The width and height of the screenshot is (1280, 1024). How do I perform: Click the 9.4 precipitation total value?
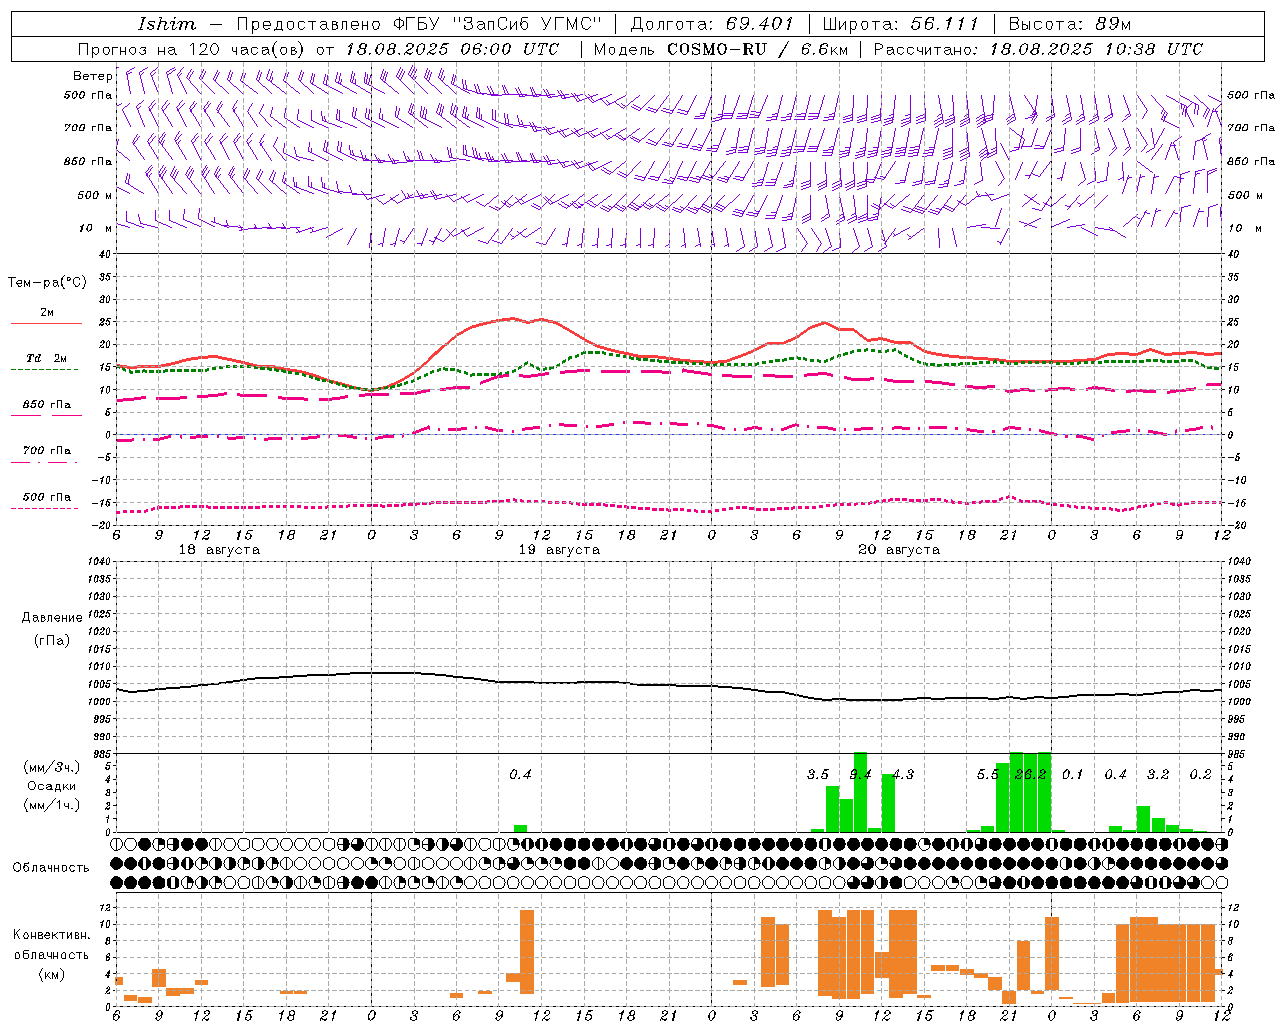pyautogui.click(x=860, y=774)
